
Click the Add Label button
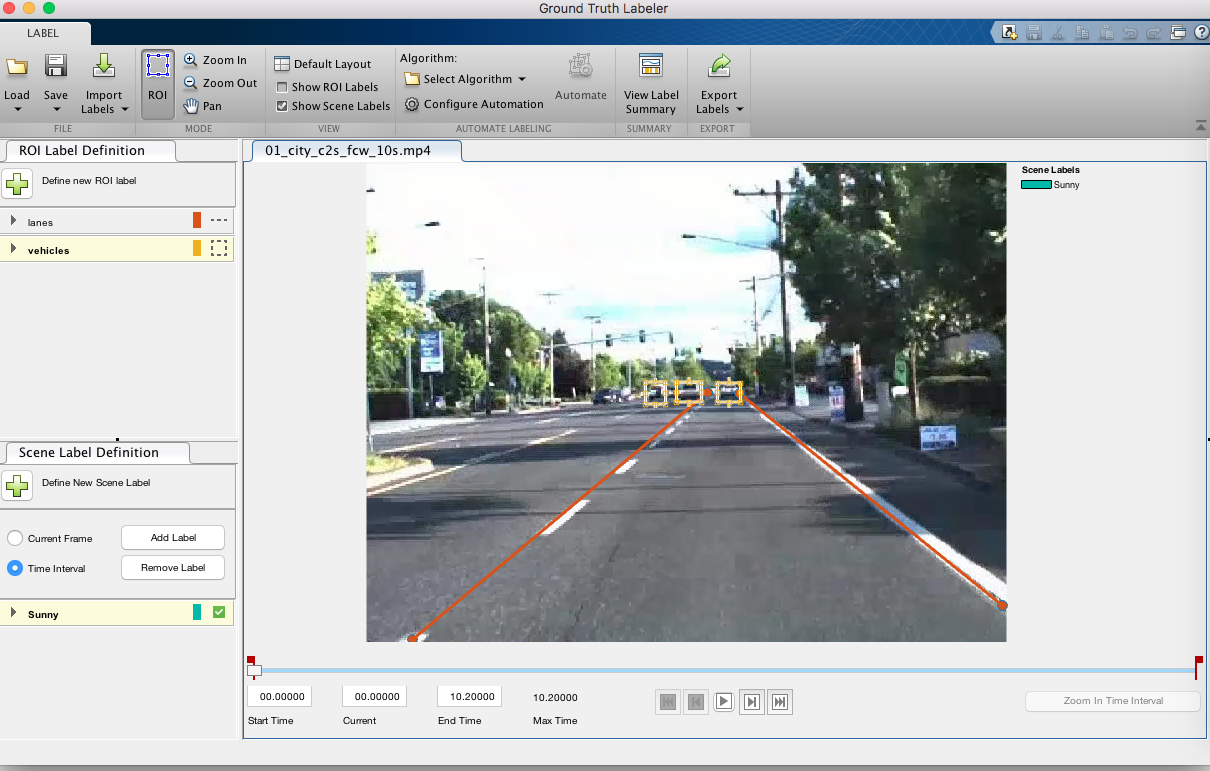[173, 538]
